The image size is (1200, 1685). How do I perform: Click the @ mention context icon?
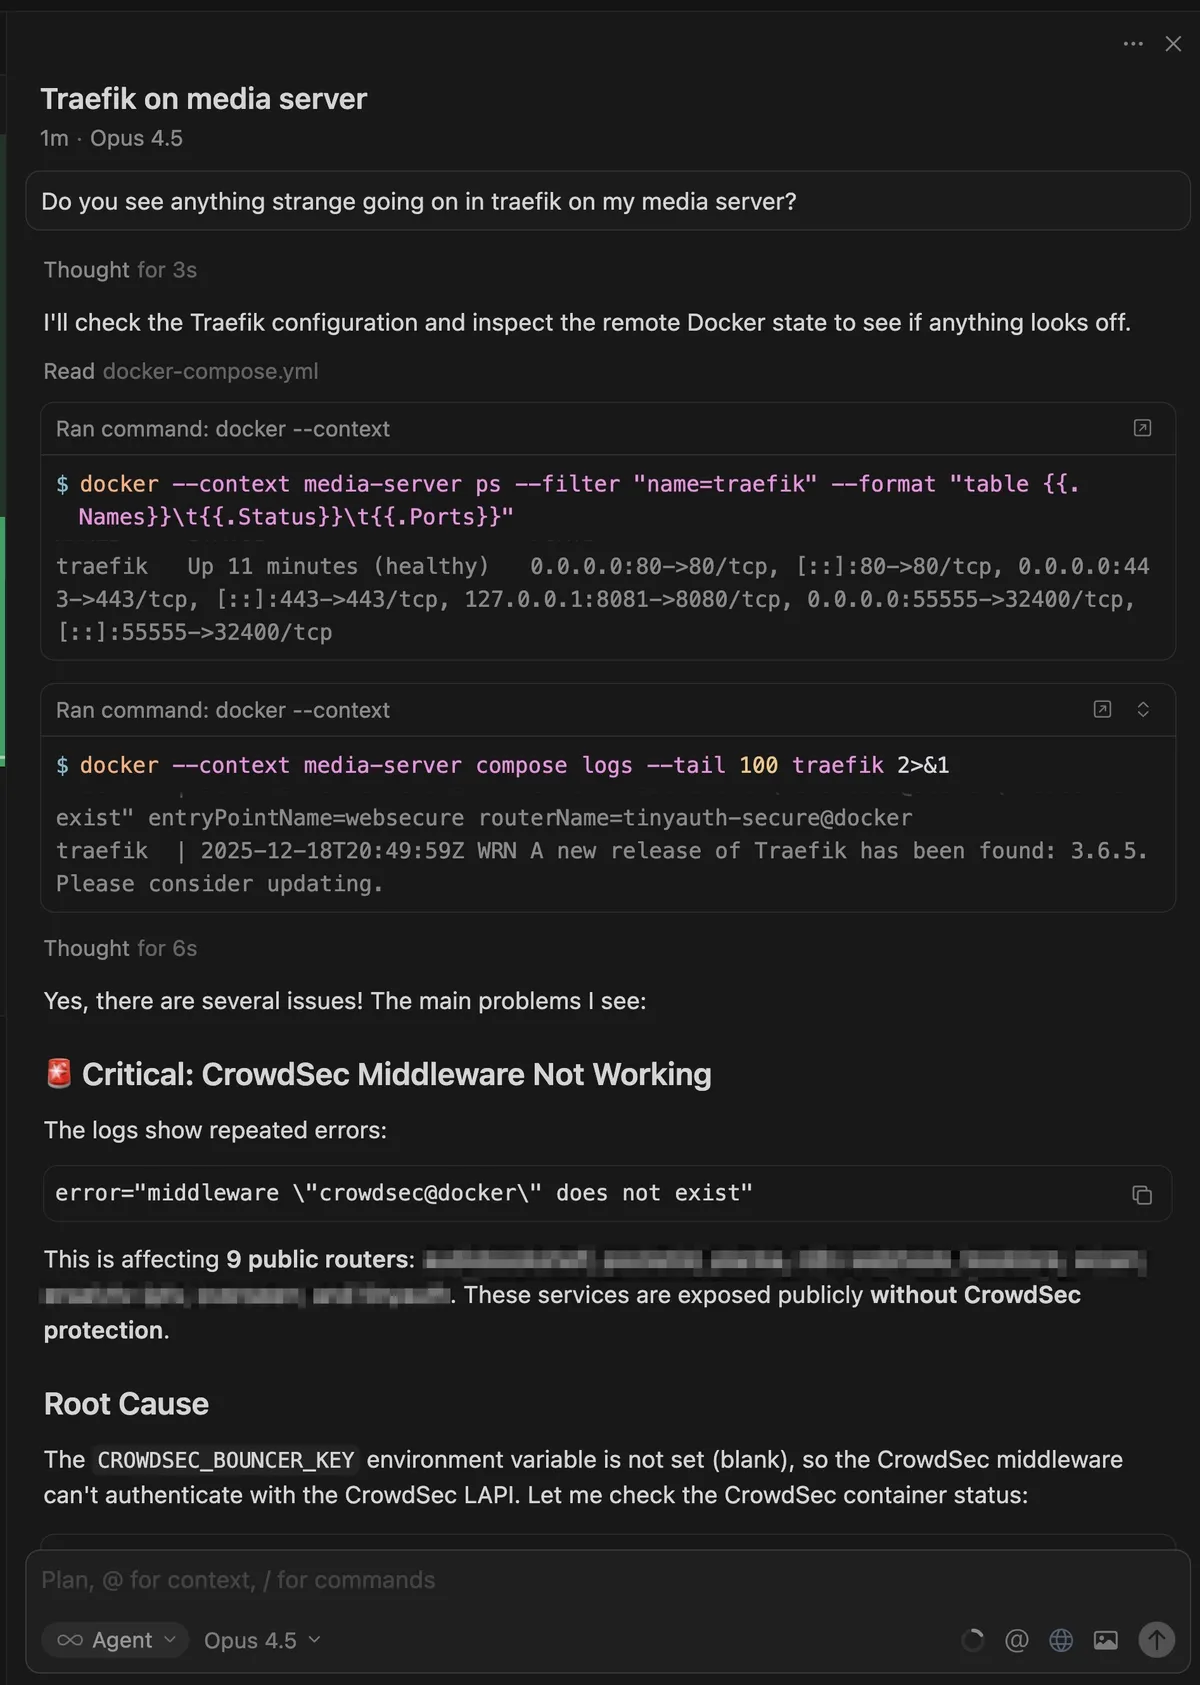[1016, 1640]
